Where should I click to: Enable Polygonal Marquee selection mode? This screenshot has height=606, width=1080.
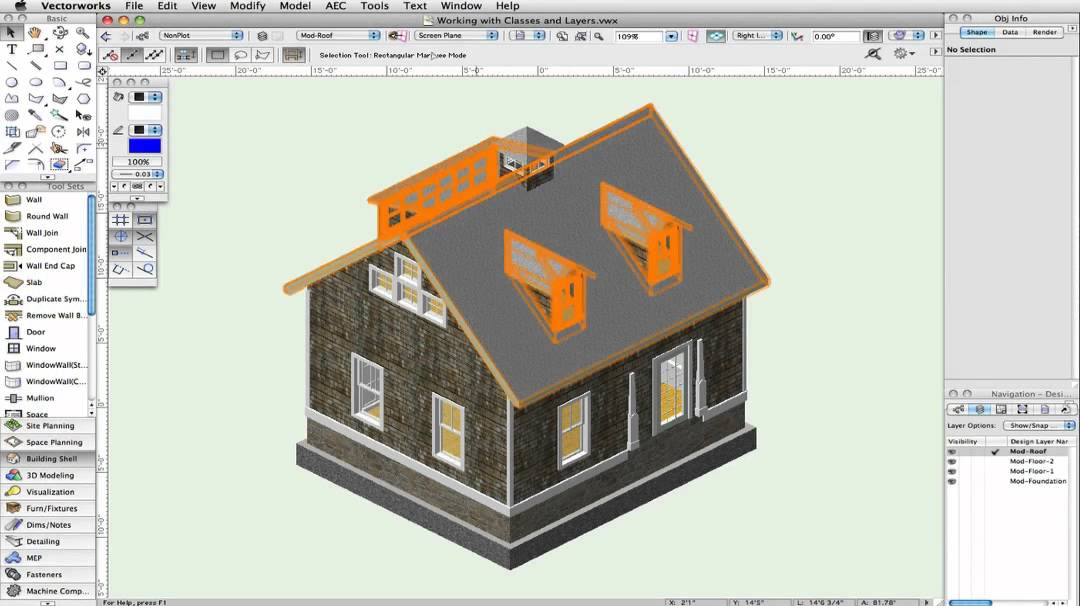(262, 54)
